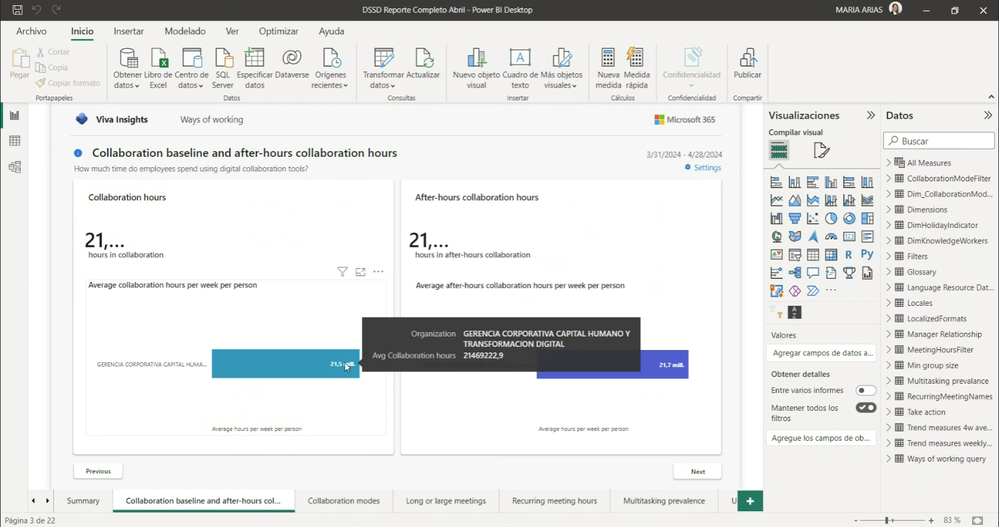The width and height of the screenshot is (999, 527).
Task: Select the funnel chart visualization
Action: 794,219
